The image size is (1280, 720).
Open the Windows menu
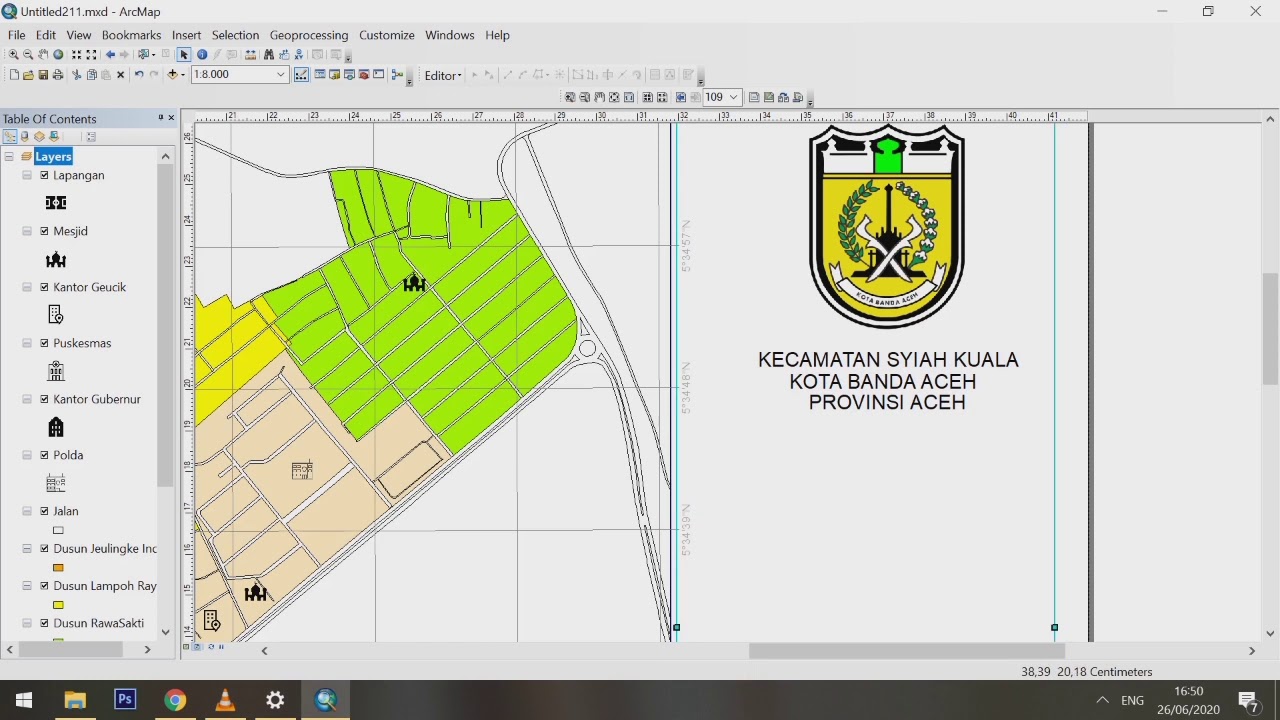(x=450, y=35)
